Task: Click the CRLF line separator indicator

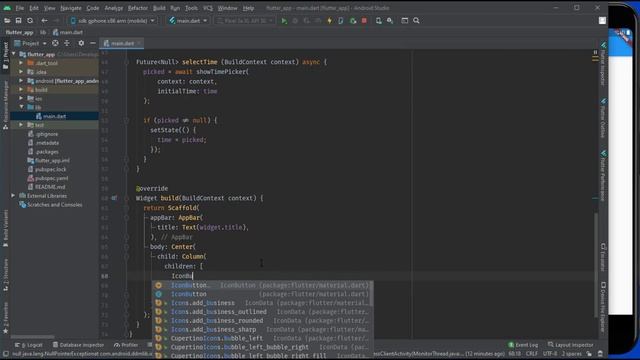Action: [x=531, y=354]
